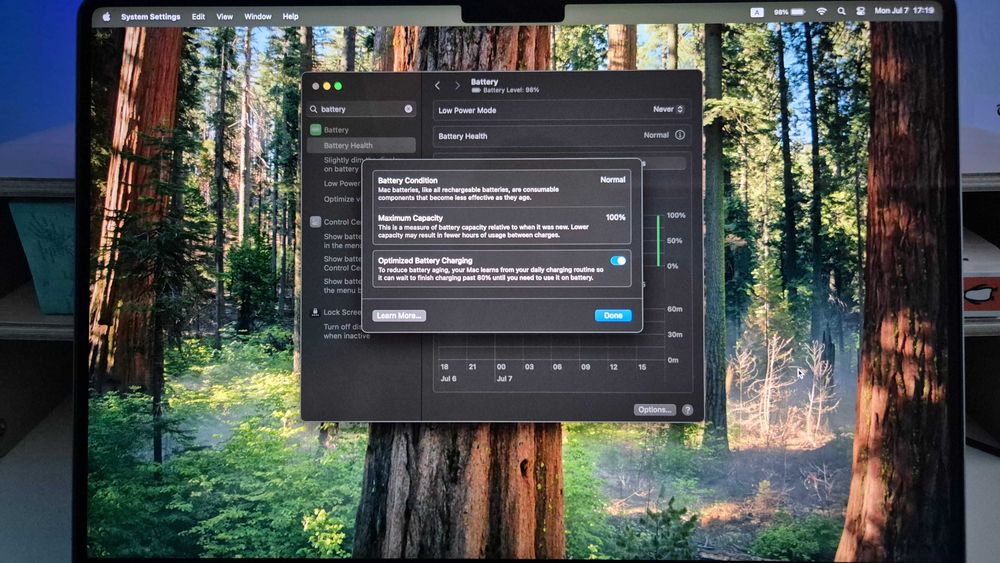This screenshot has height=563, width=1000.
Task: Click the Jul 6 chart date label
Action: (x=448, y=379)
